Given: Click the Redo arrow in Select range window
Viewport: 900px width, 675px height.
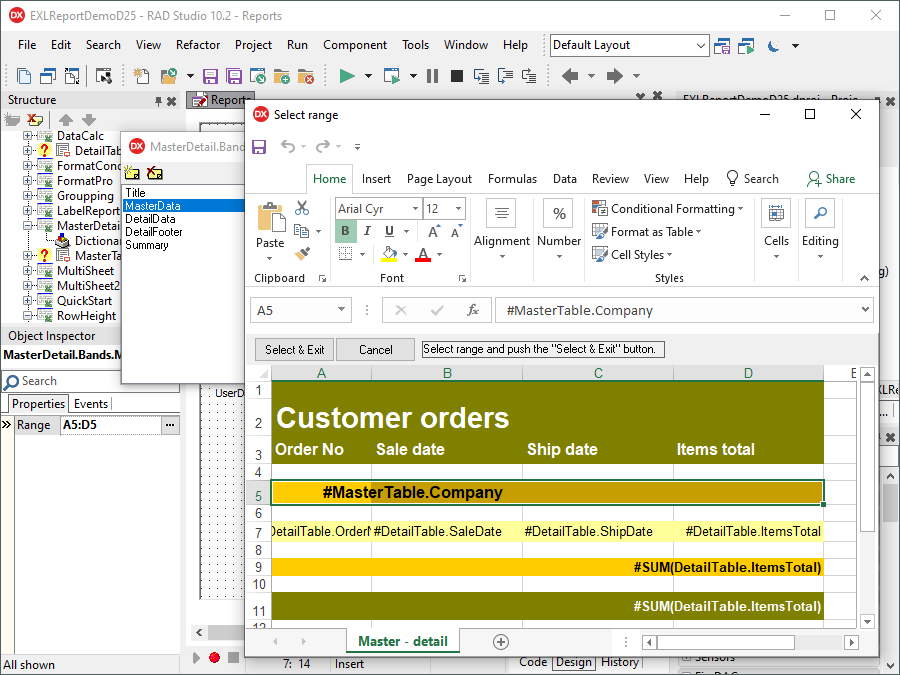Looking at the screenshot, I should coord(323,146).
